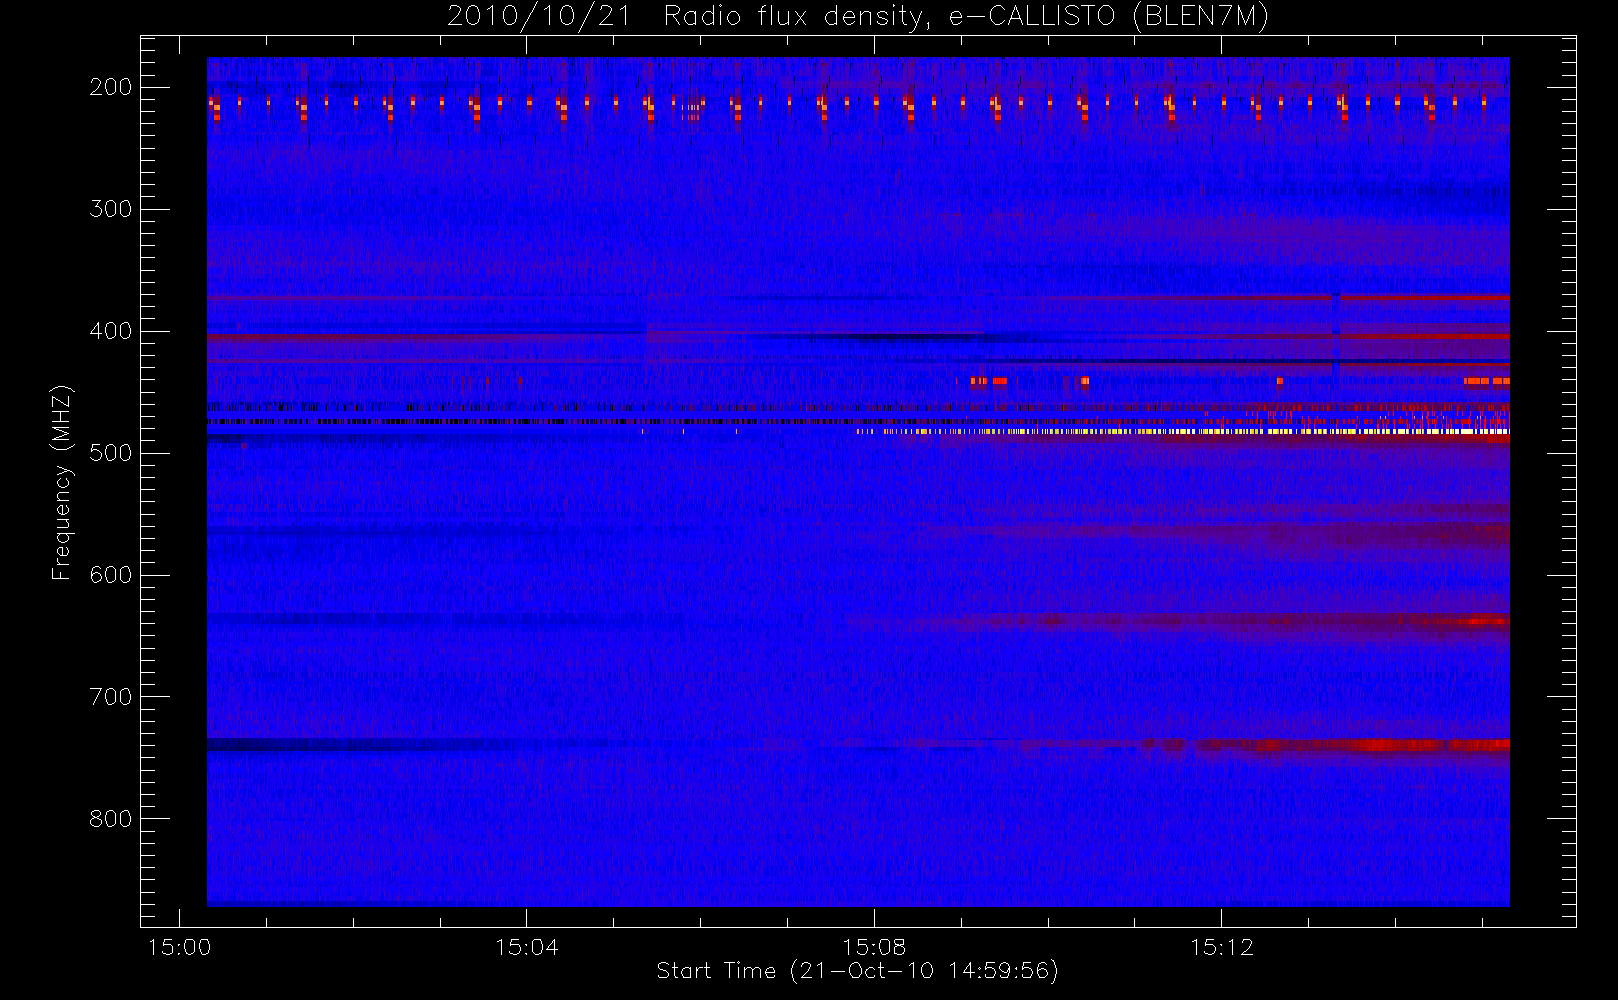Click the 400 frequency tick label
The height and width of the screenshot is (1000, 1618).
[x=111, y=331]
